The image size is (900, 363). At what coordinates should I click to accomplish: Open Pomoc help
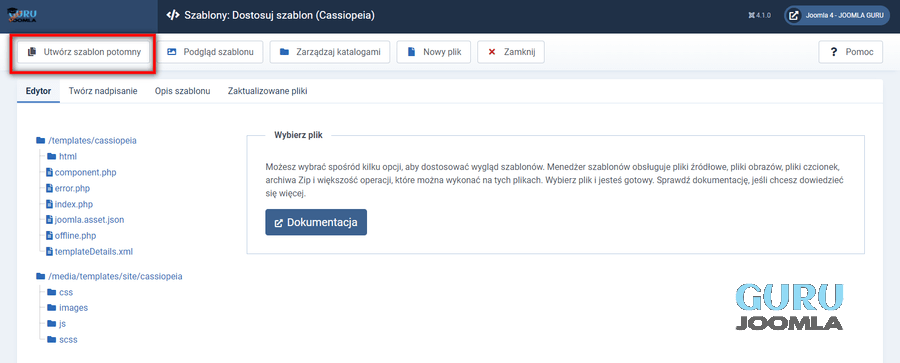coord(851,52)
